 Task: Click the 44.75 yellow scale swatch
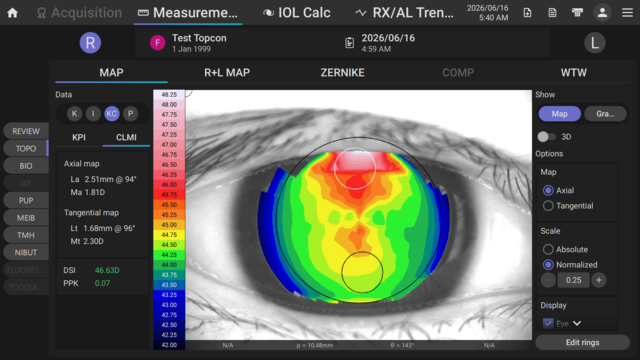(x=169, y=235)
